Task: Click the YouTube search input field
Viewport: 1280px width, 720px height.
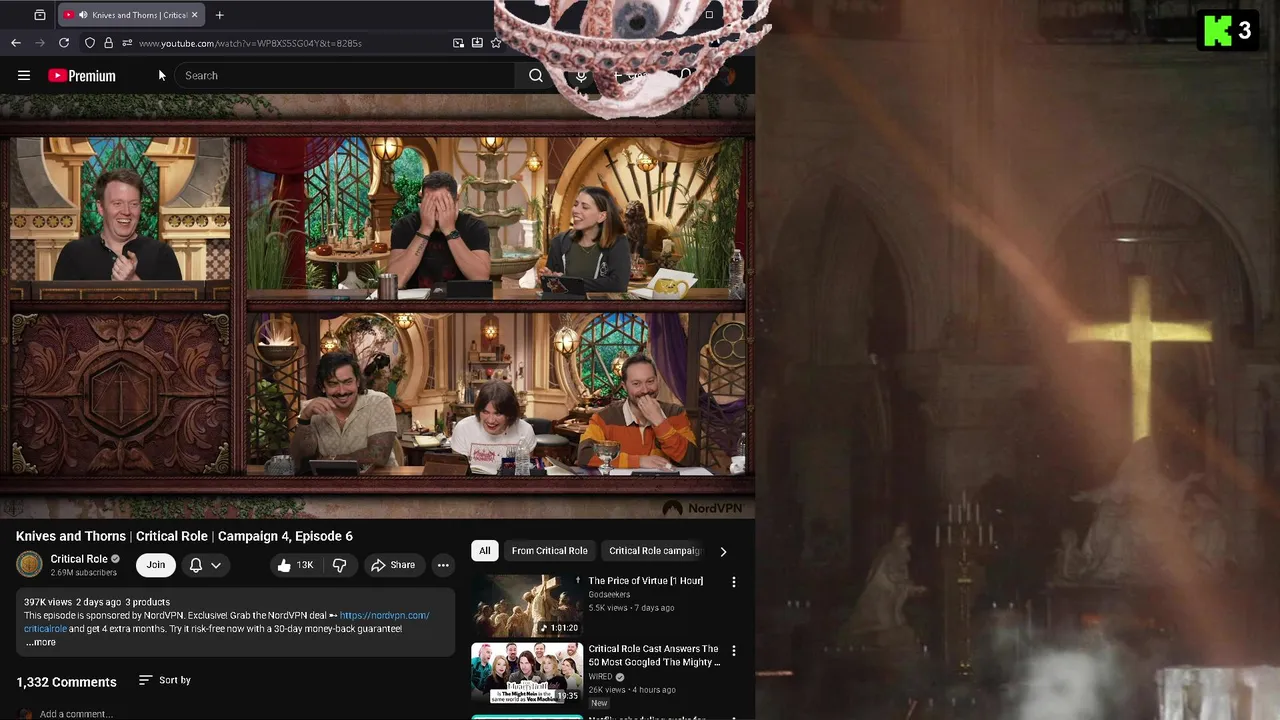Action: [x=345, y=75]
